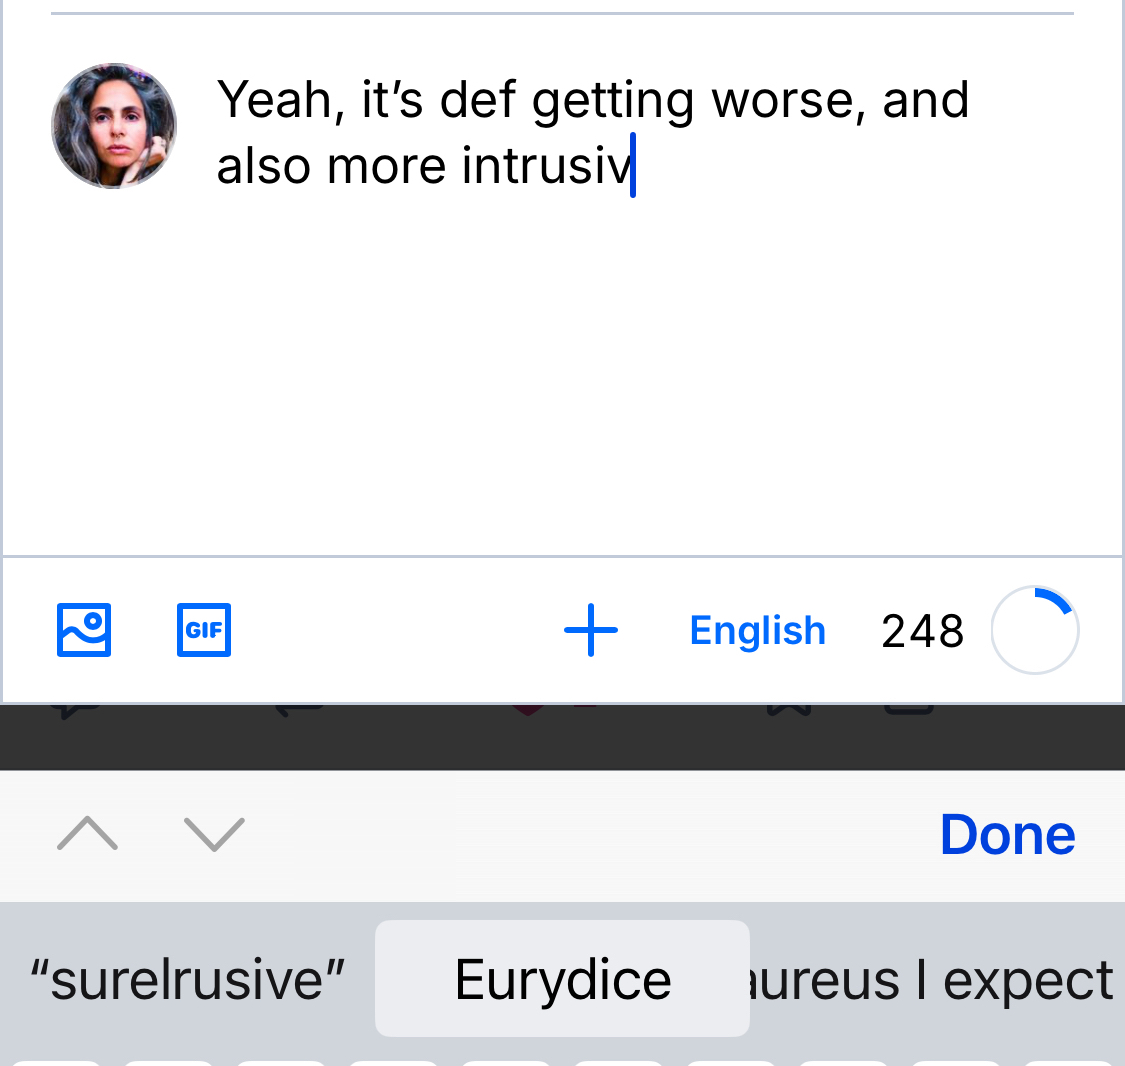The height and width of the screenshot is (1066, 1125).
Task: Tap the partially hidden share icon
Action: [x=910, y=711]
